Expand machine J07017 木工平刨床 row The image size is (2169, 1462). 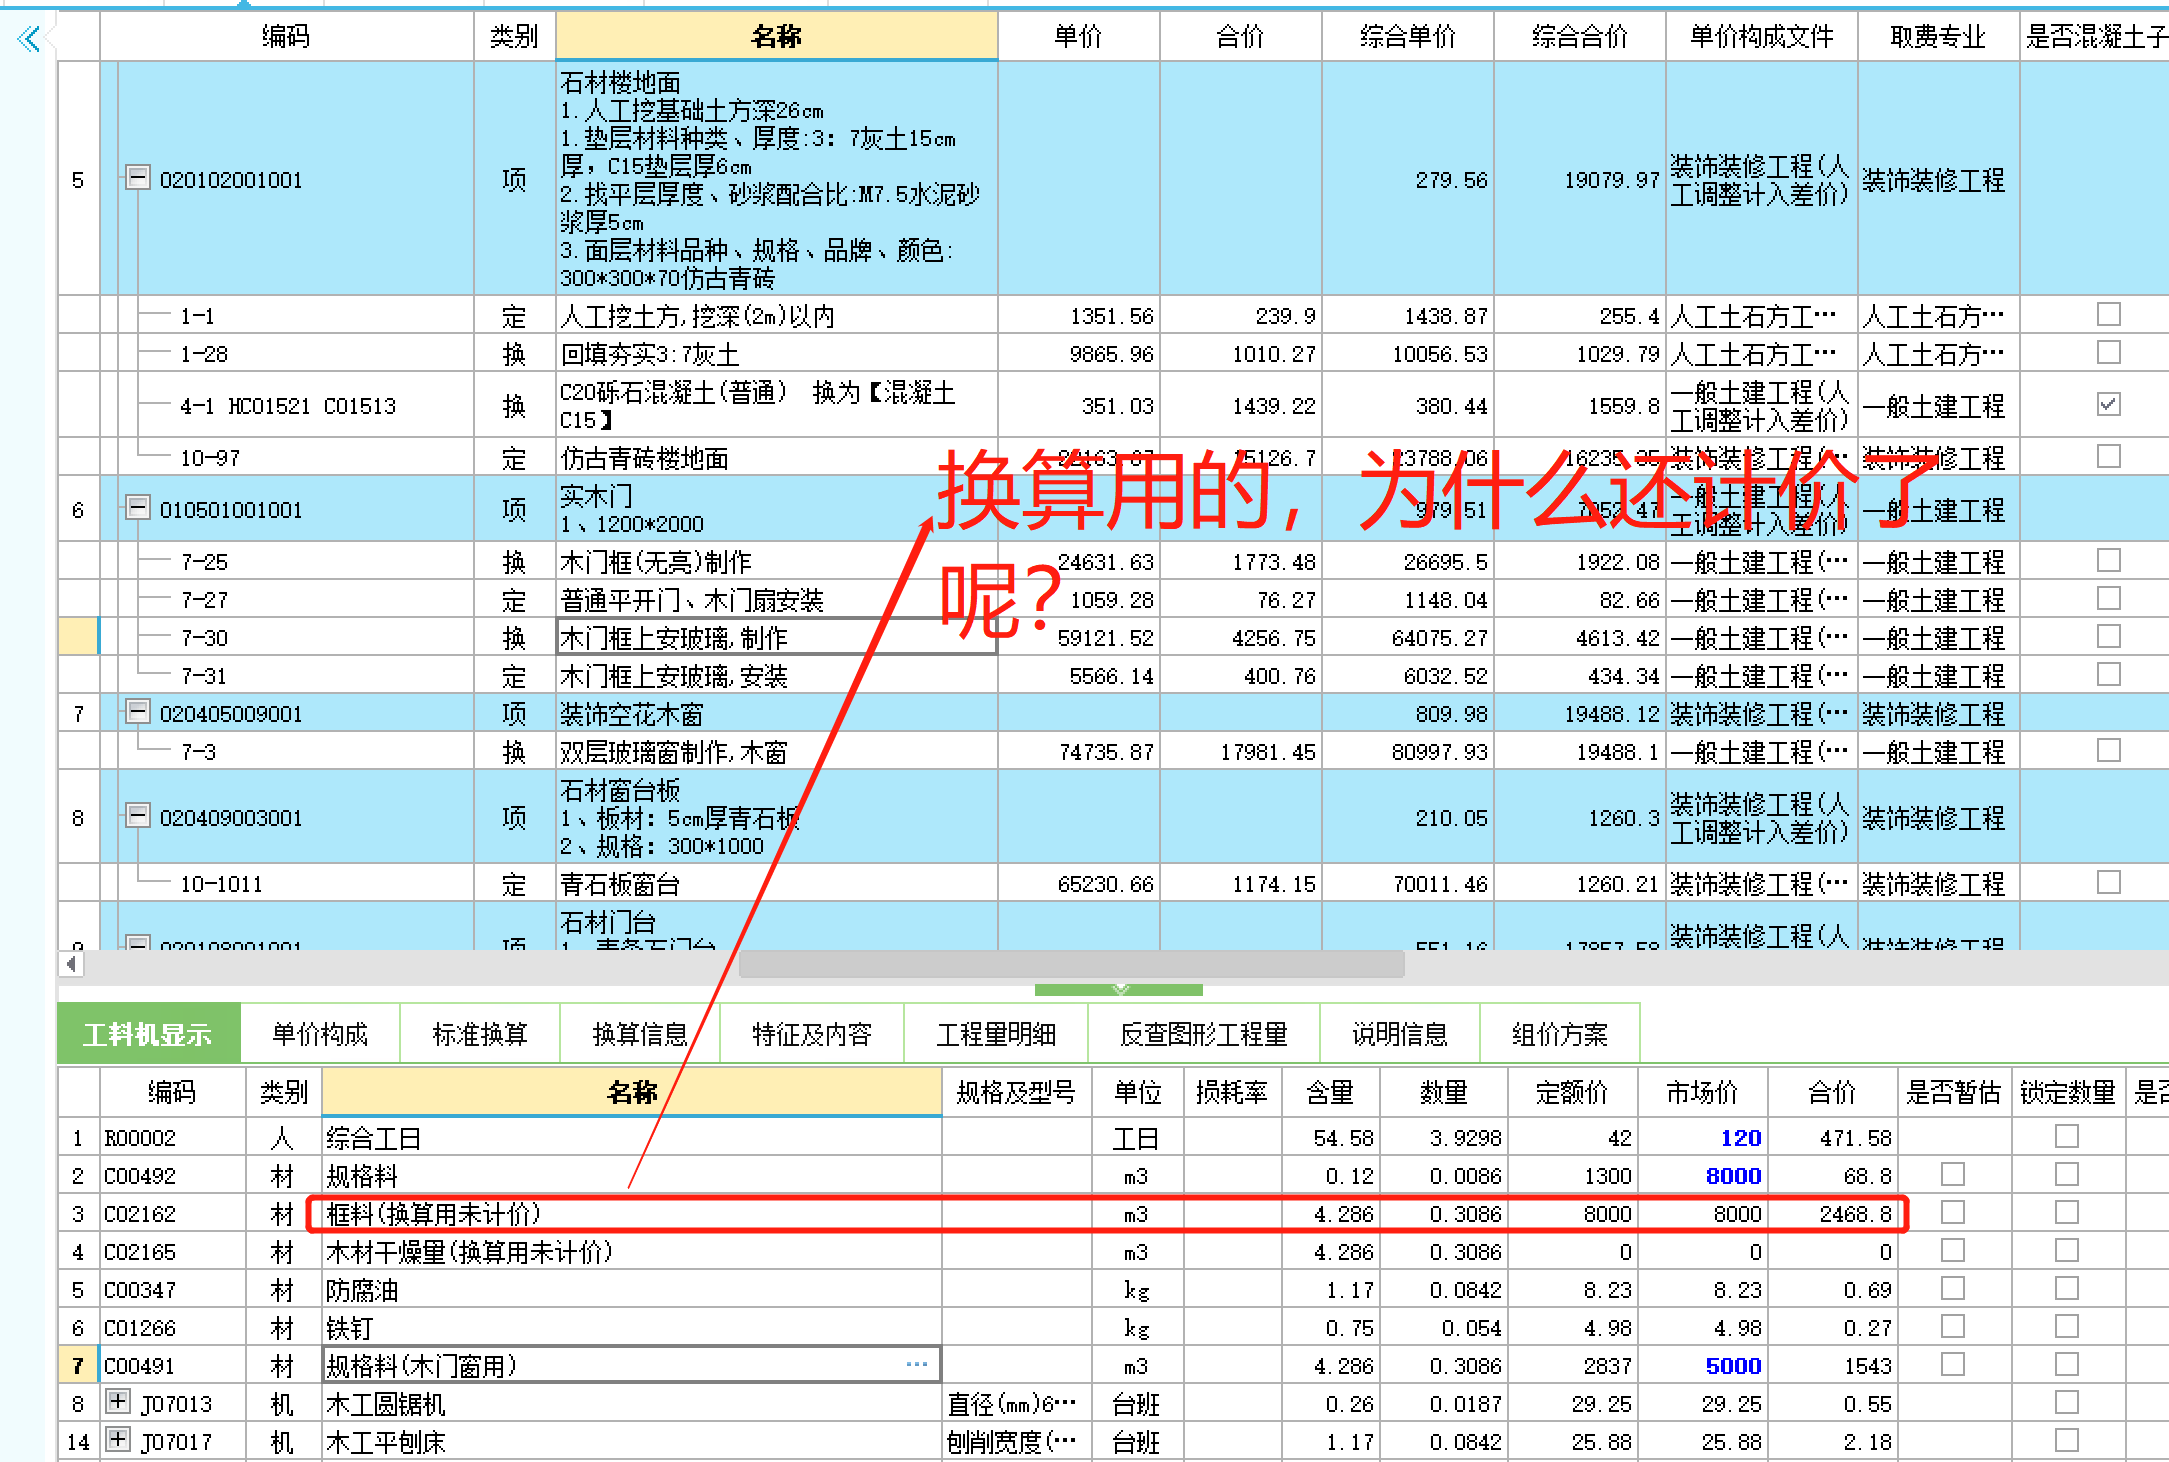(118, 1440)
